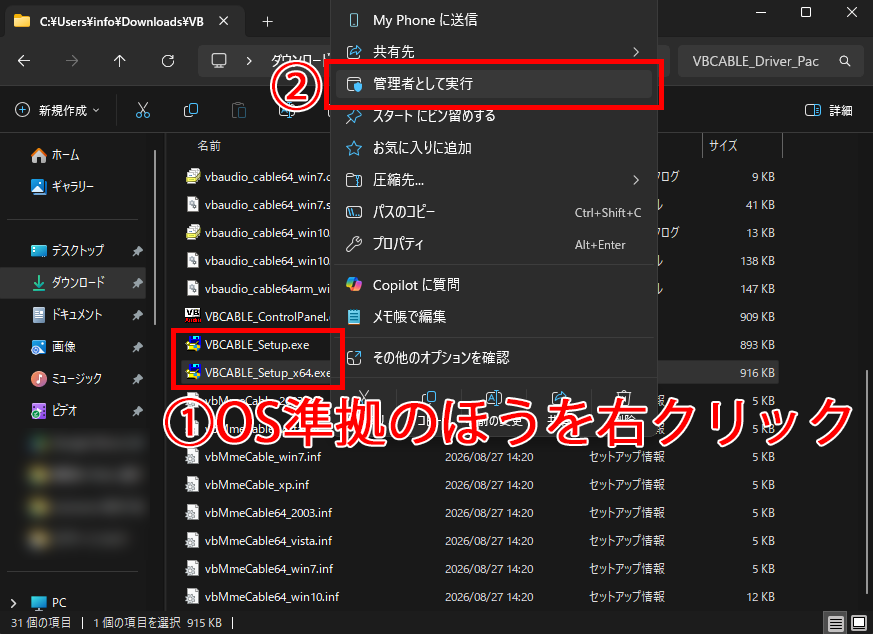
Task: Click the search magnifier icon
Action: pos(845,61)
